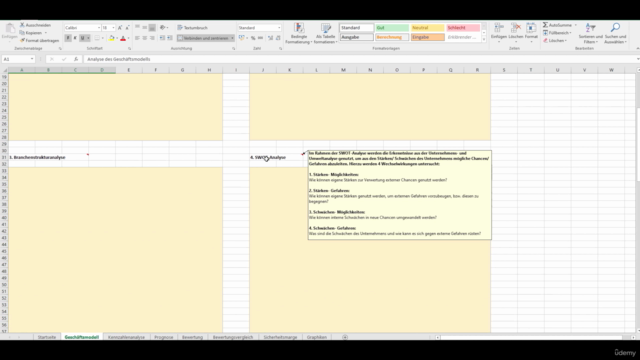Increase indent

(170, 38)
